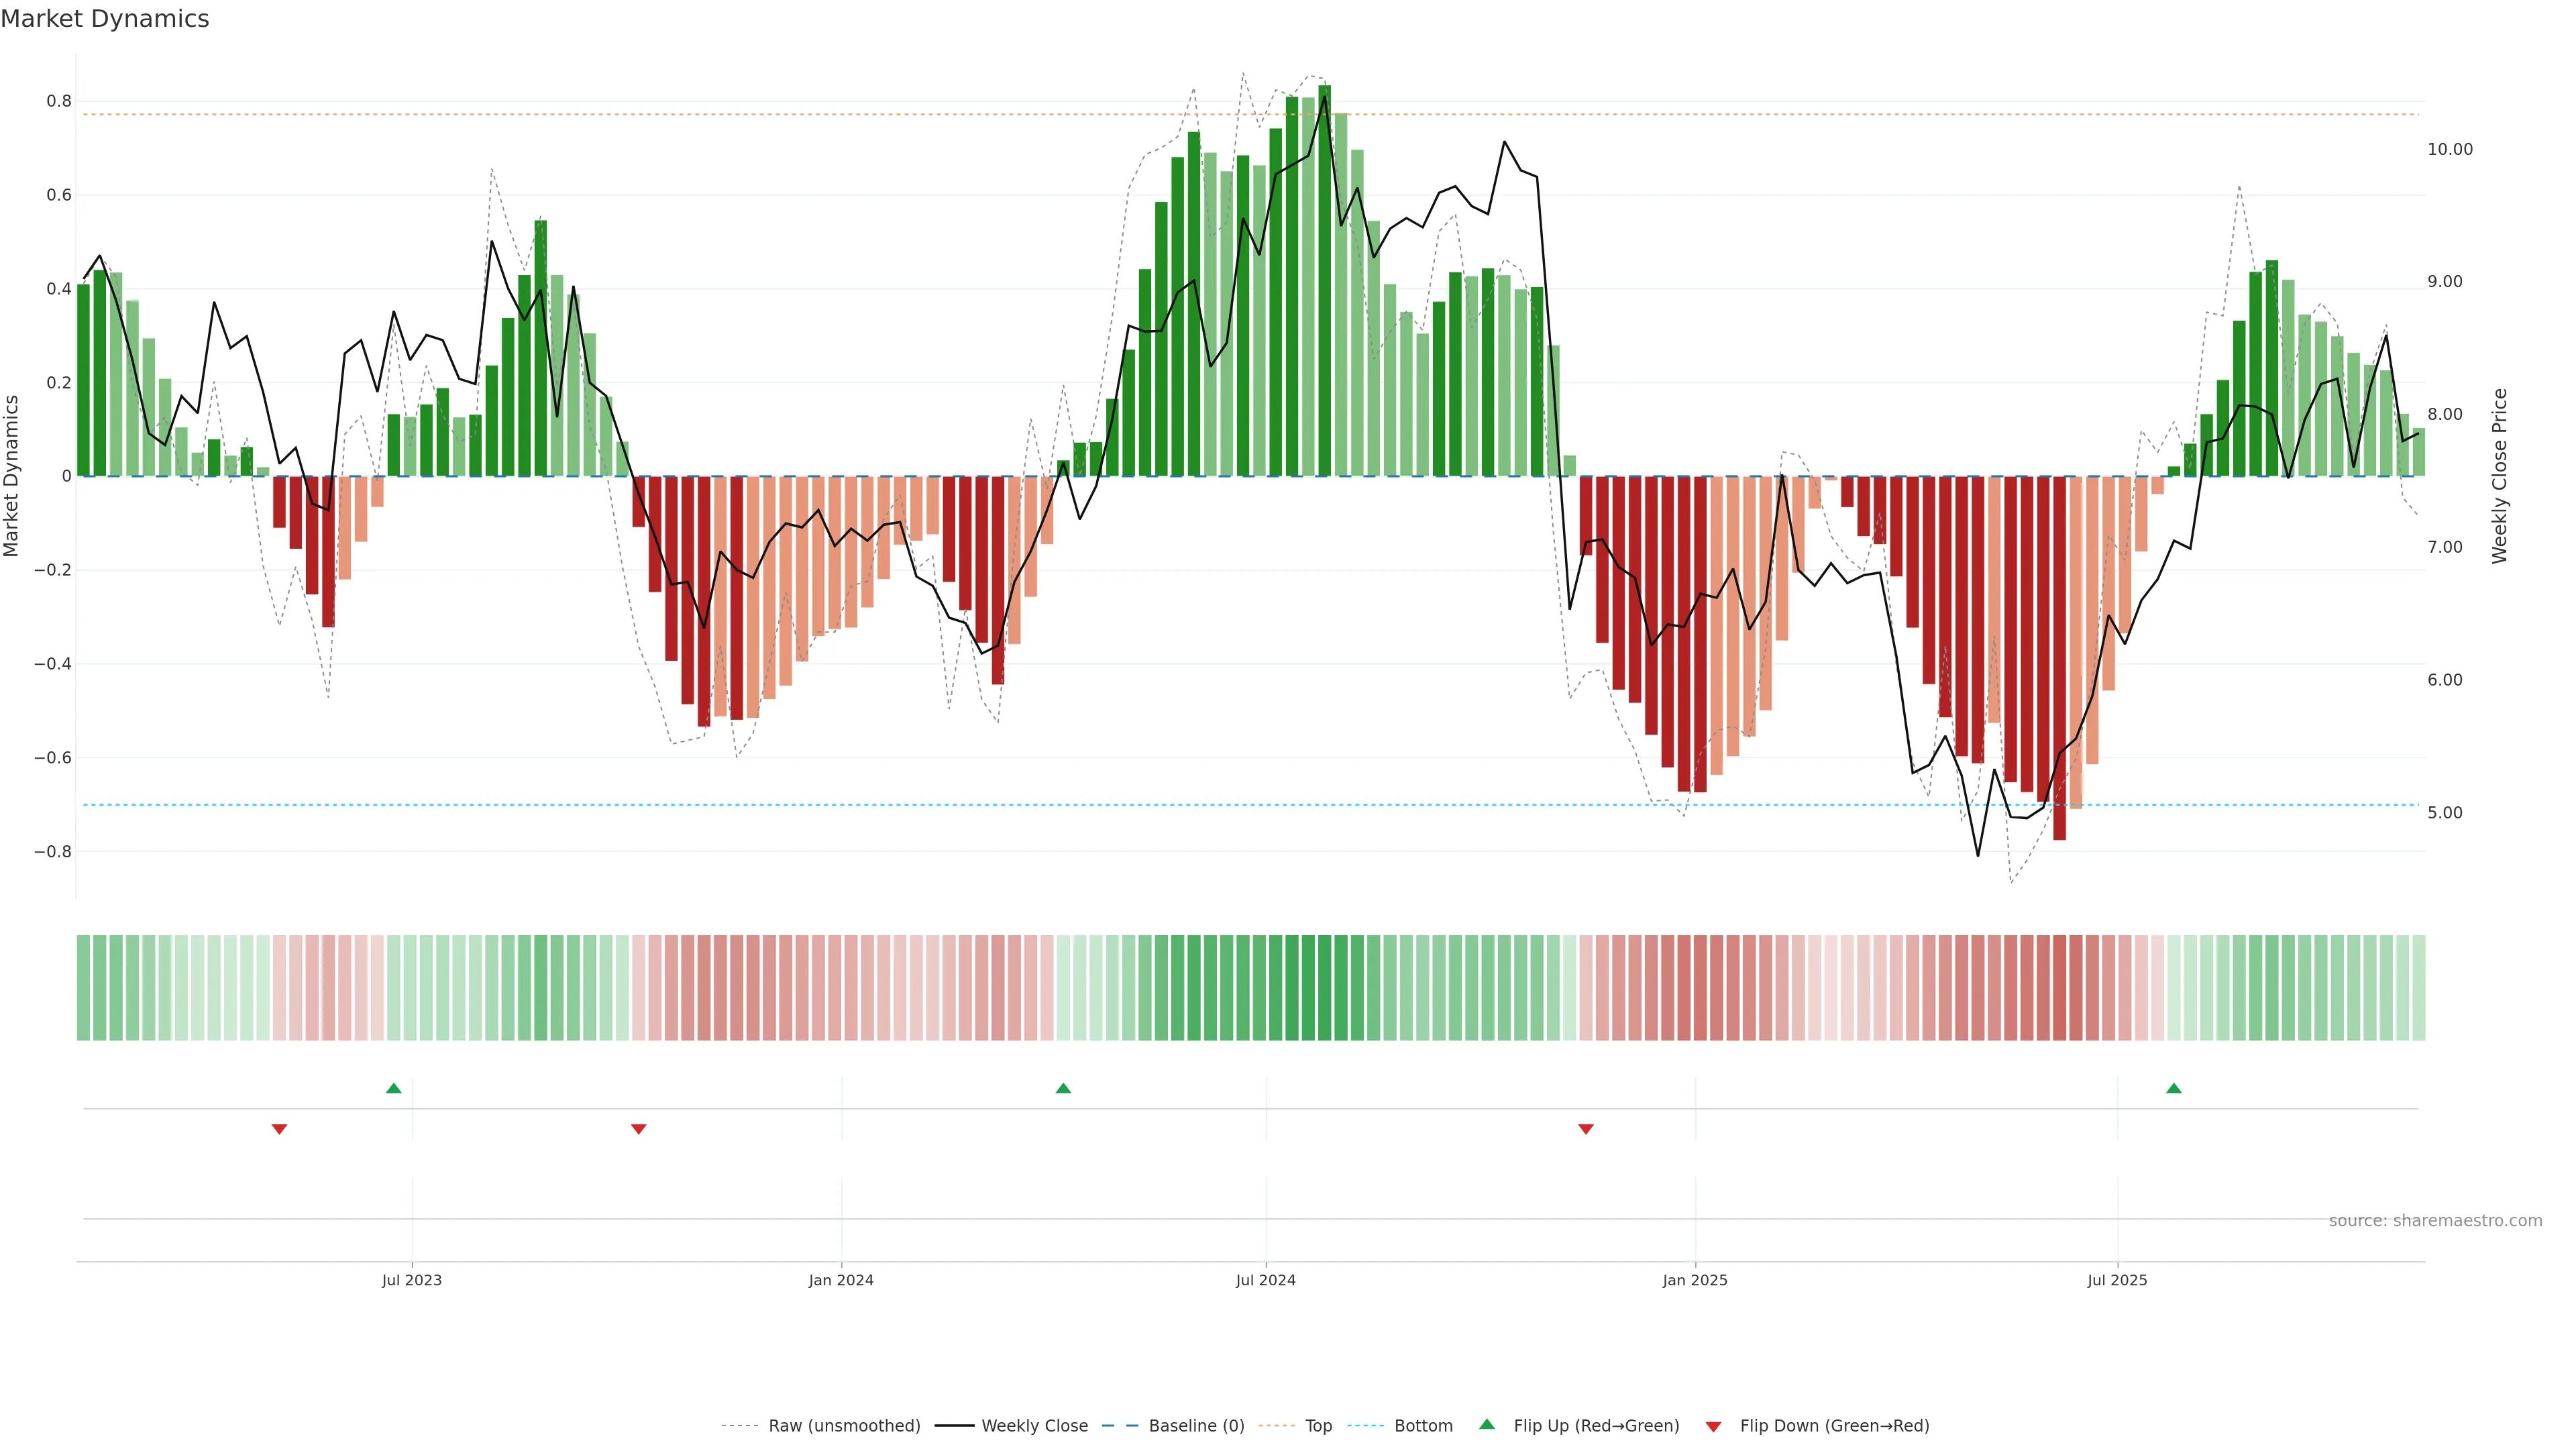Click the Weekly Close Price axis title

tap(2499, 476)
